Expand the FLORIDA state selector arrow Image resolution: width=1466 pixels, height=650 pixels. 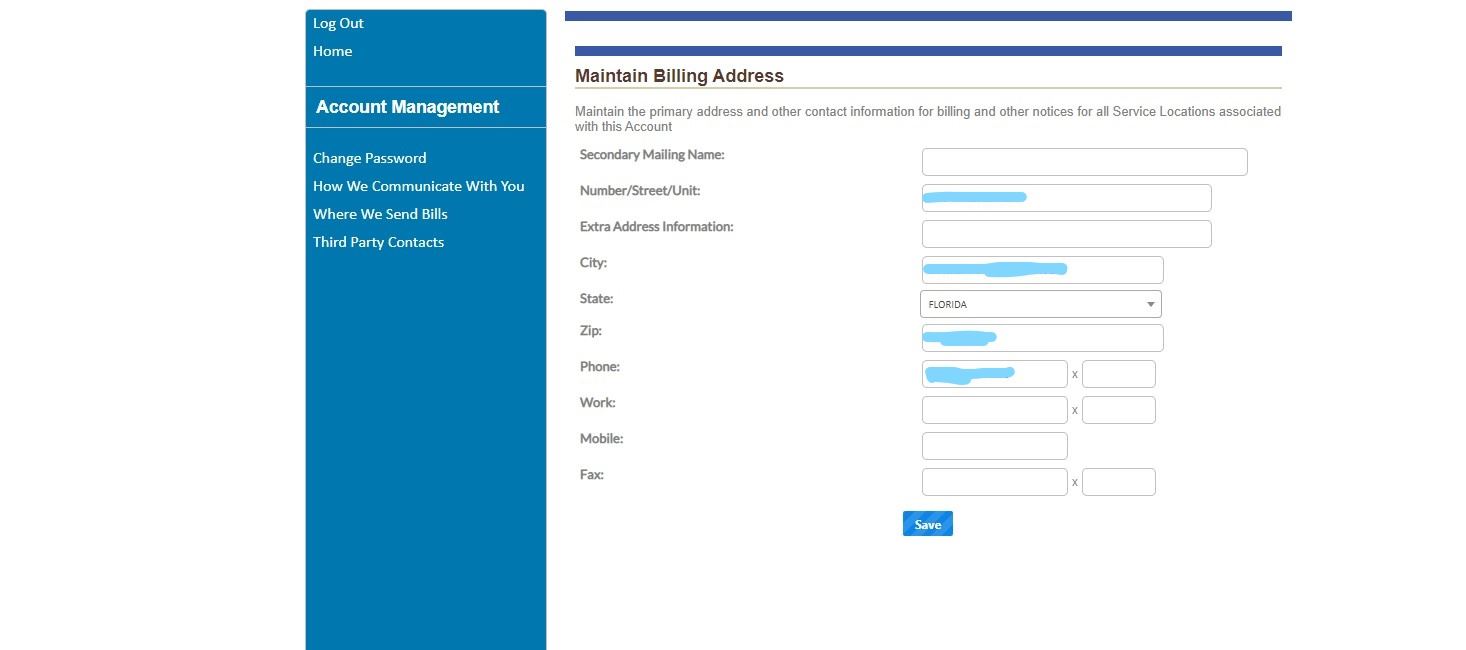coord(1150,303)
